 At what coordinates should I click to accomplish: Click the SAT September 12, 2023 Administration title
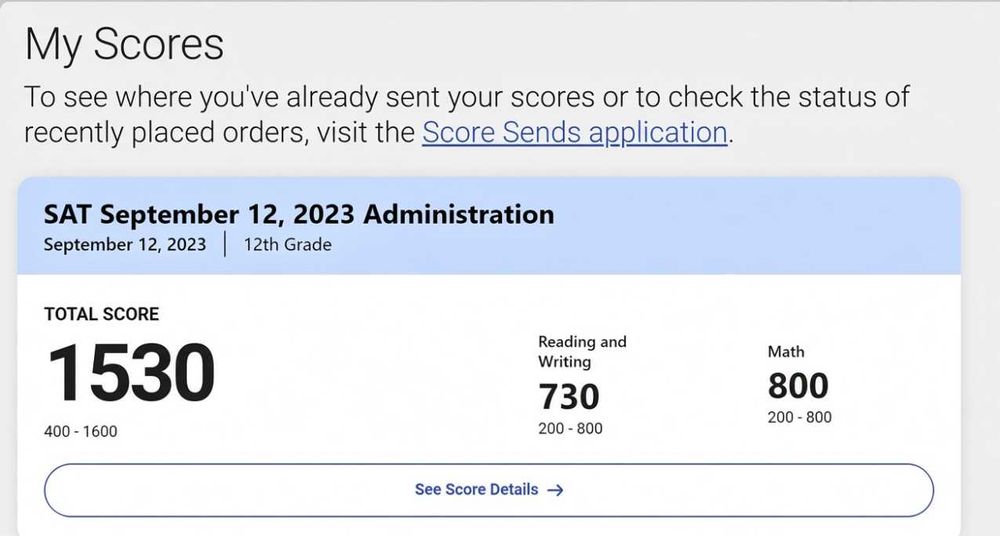[x=298, y=214]
